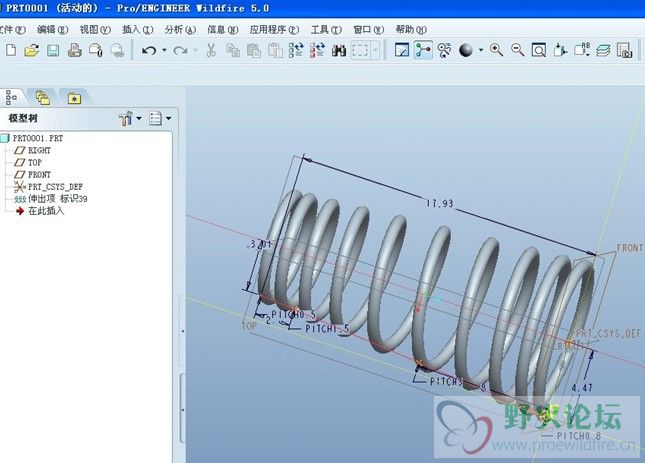This screenshot has height=463, width=645.
Task: Click the Refit to screen icon
Action: [539, 51]
